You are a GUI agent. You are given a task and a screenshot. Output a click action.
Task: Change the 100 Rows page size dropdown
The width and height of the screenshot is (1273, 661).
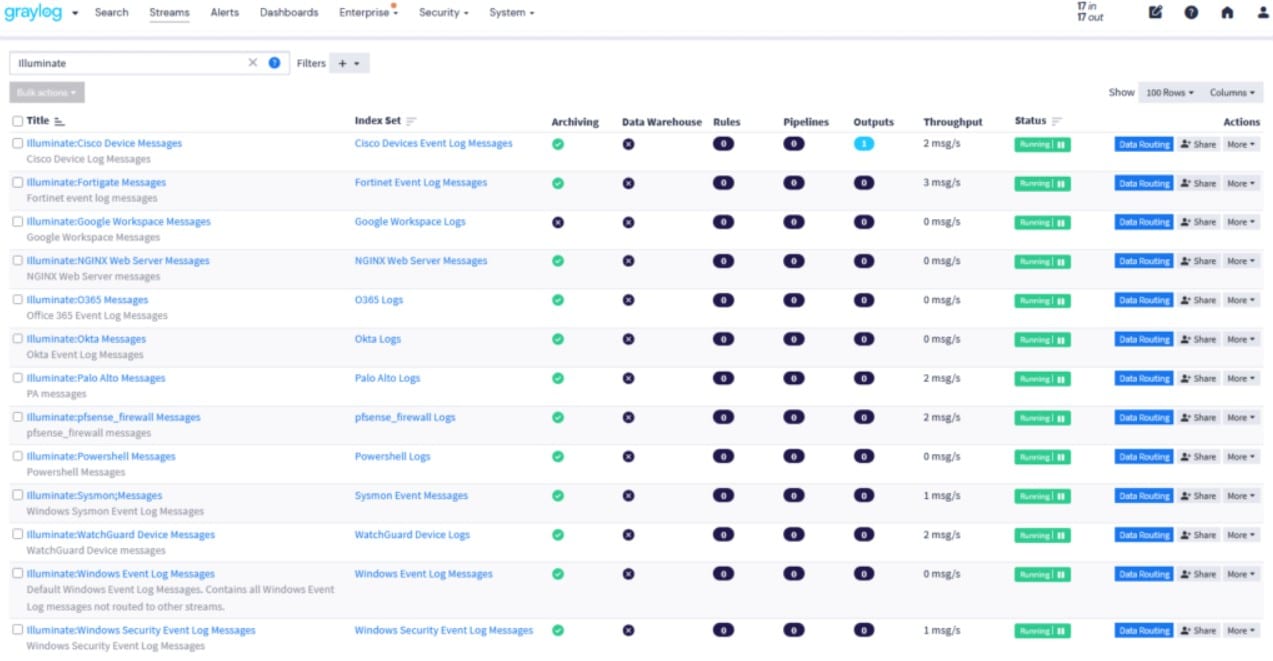click(1170, 92)
